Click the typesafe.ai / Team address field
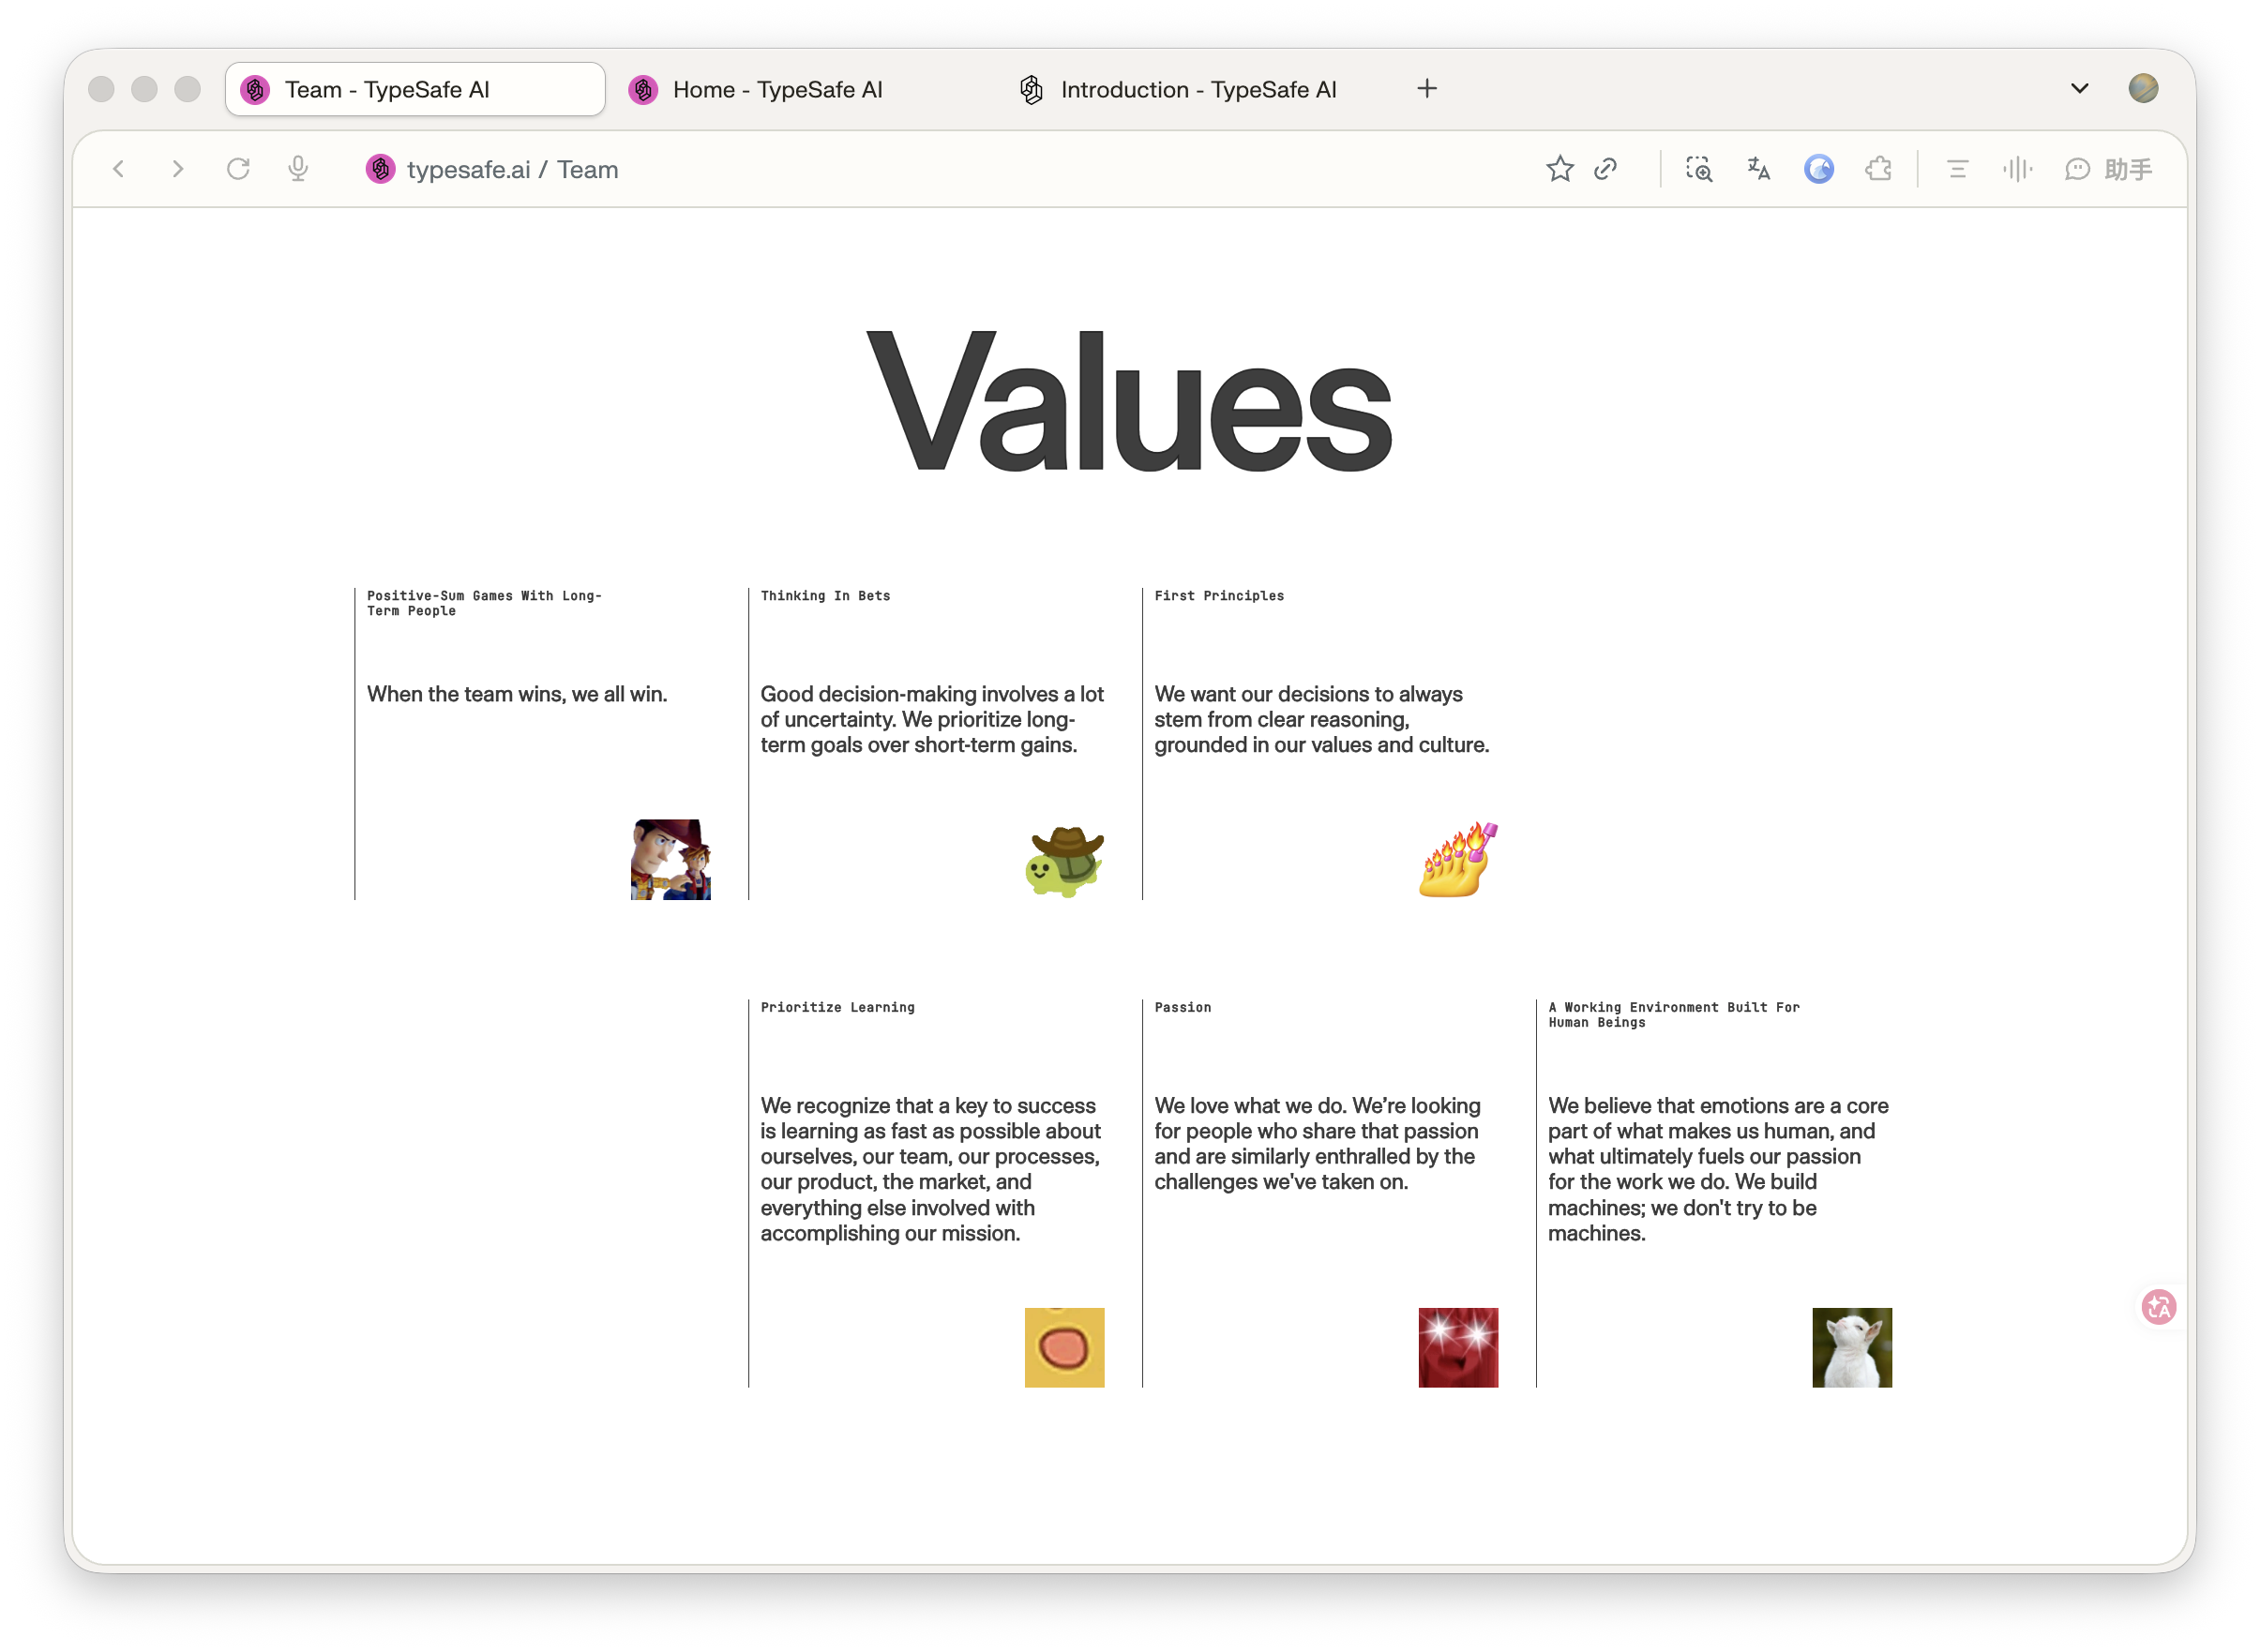 [512, 169]
